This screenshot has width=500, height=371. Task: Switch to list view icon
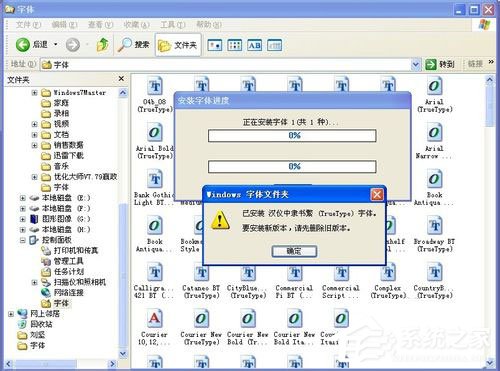tap(235, 45)
